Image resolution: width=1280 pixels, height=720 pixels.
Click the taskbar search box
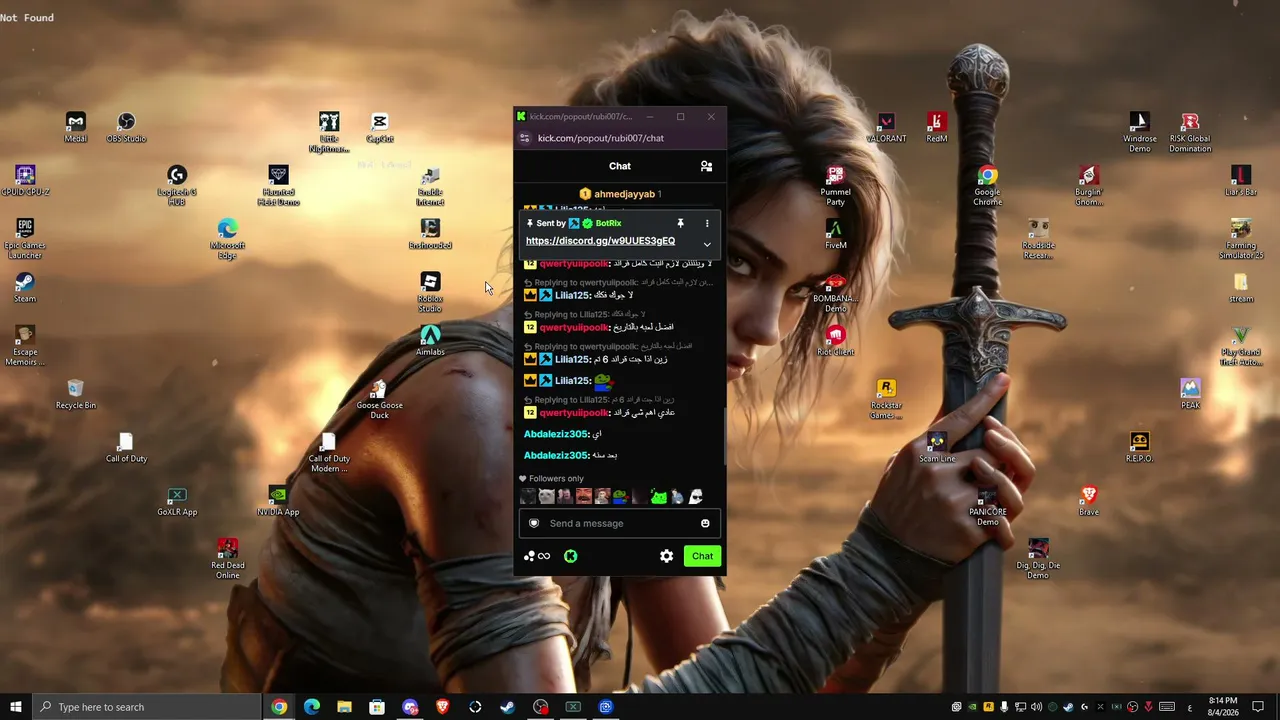[x=146, y=707]
